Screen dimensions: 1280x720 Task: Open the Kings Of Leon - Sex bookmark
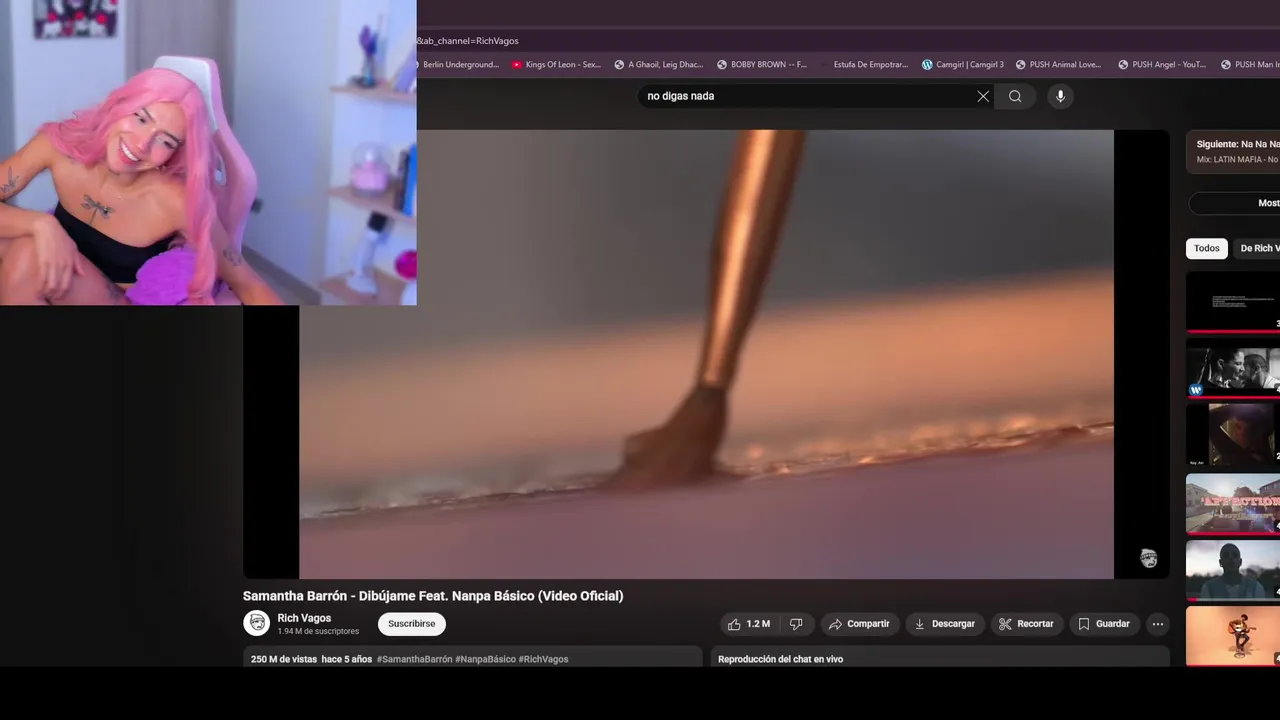coord(556,64)
